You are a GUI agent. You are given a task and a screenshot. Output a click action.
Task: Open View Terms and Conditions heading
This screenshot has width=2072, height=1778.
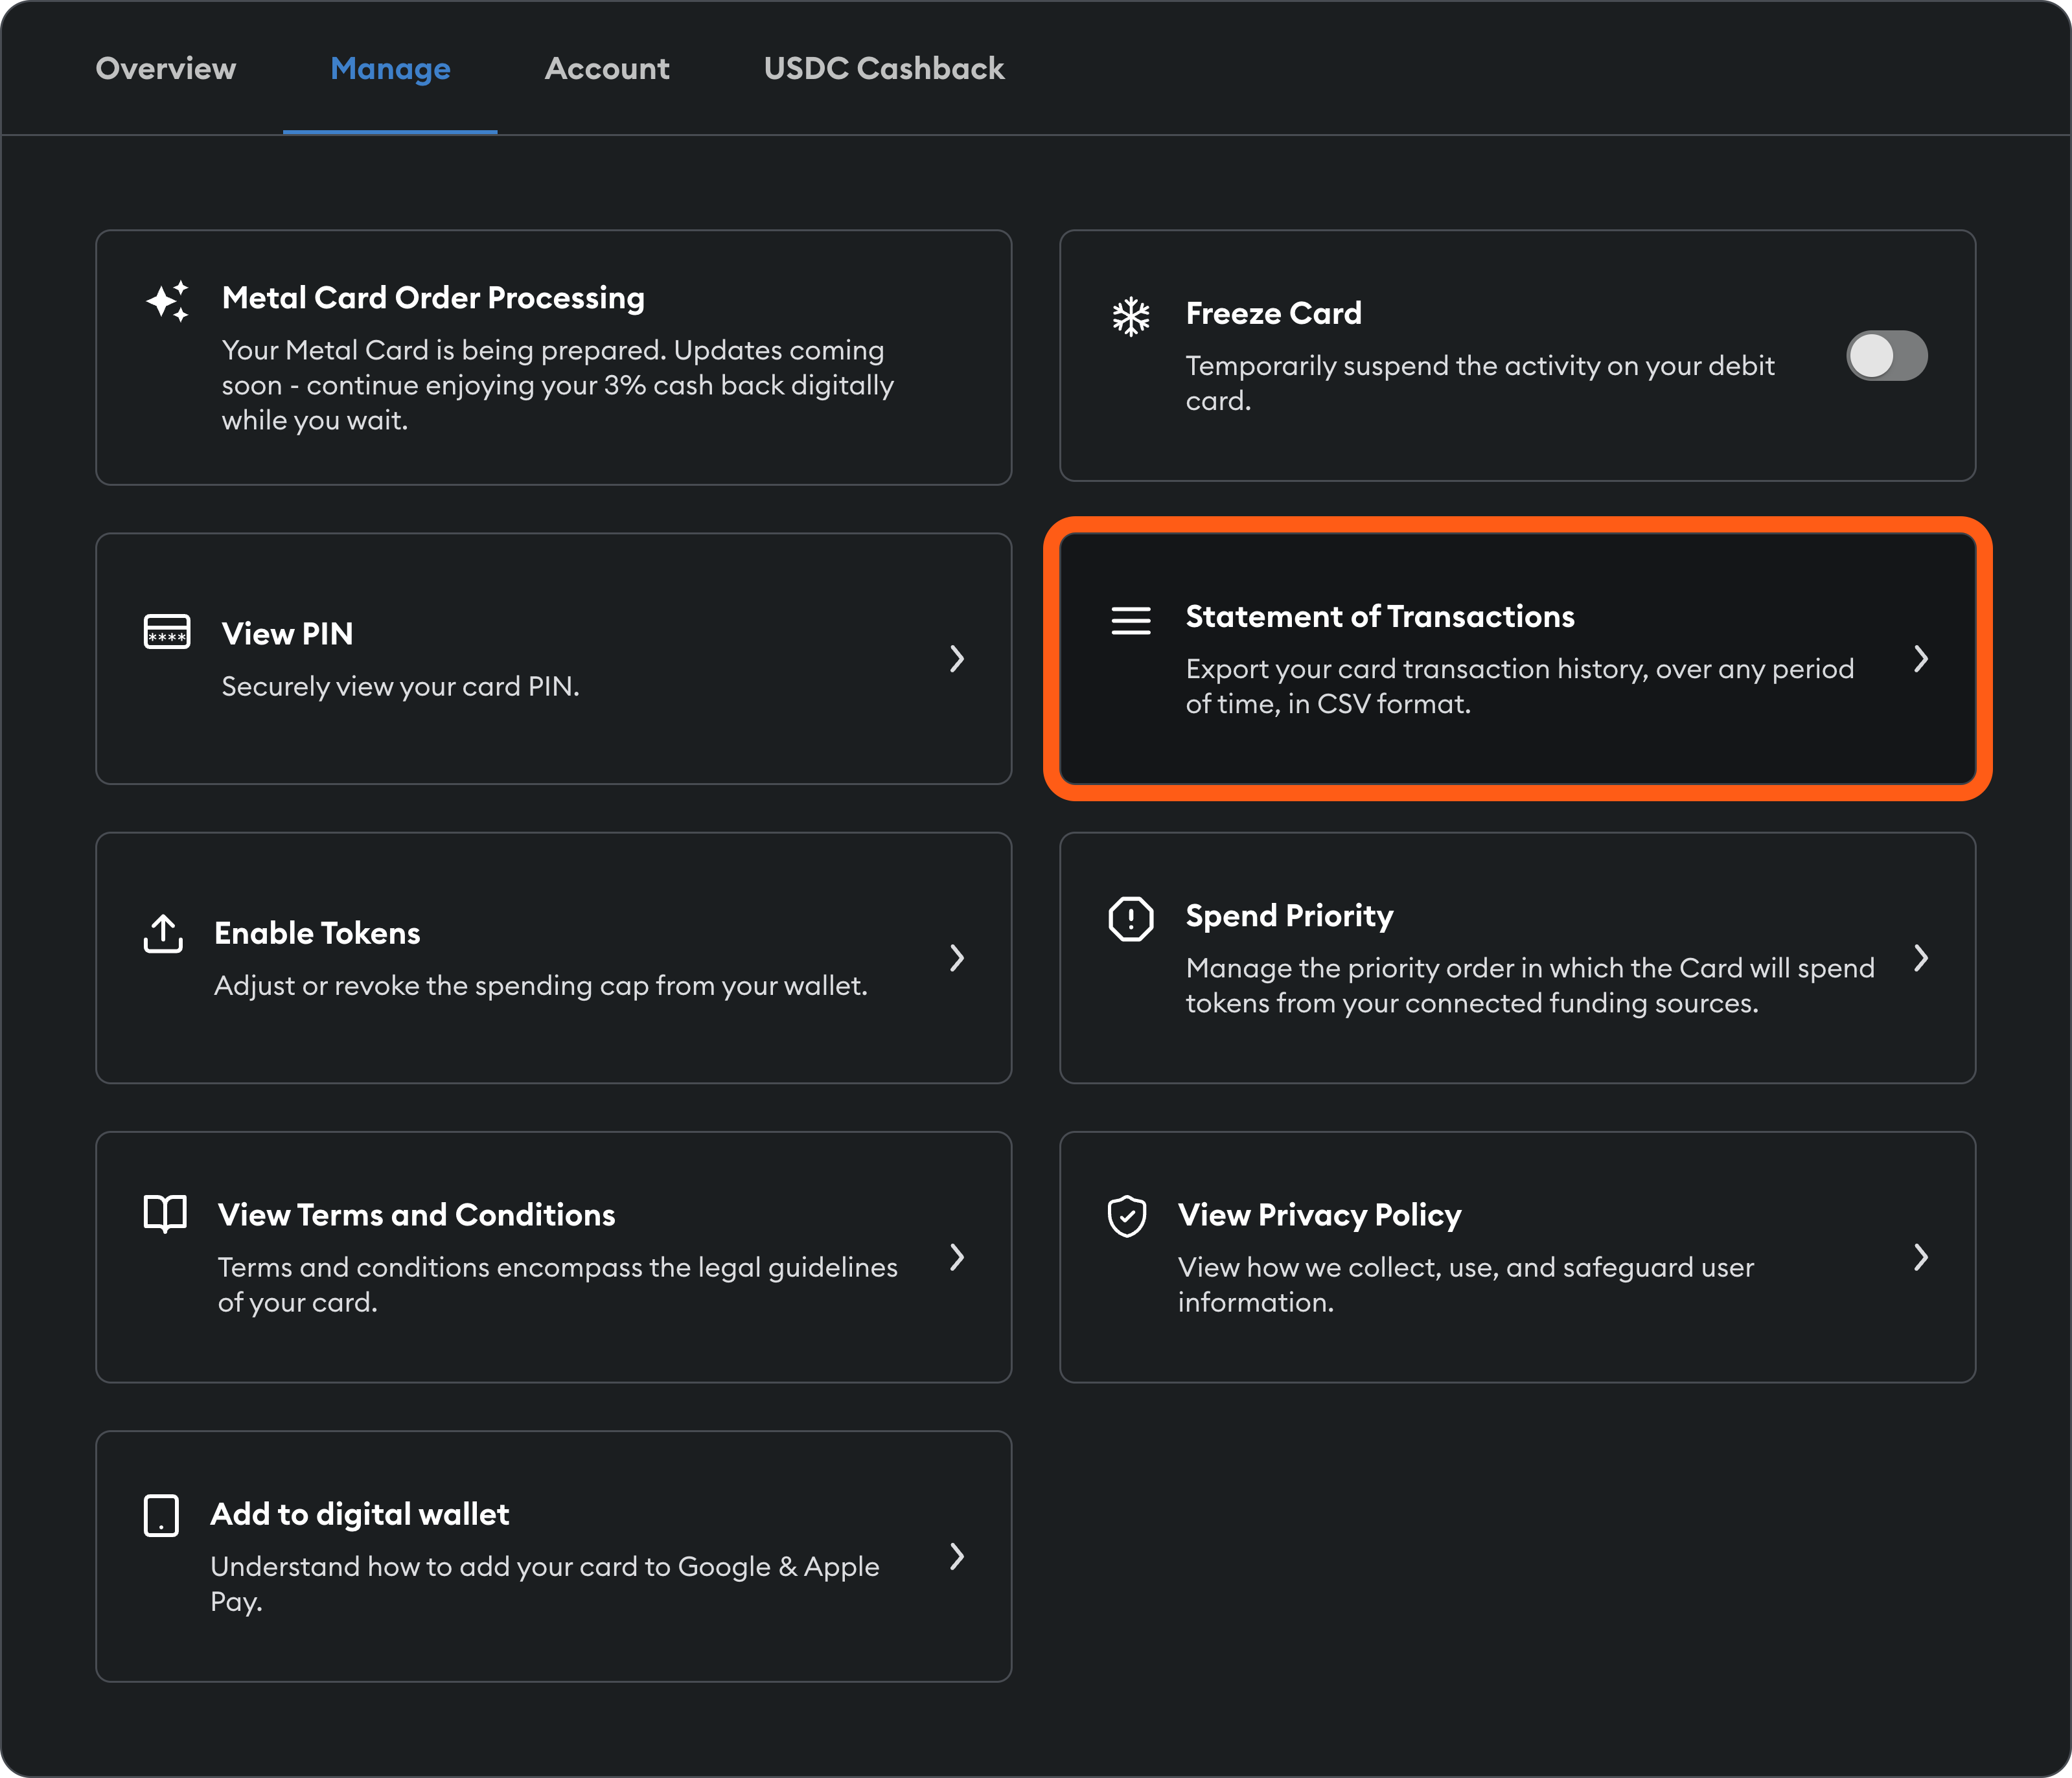416,1215
